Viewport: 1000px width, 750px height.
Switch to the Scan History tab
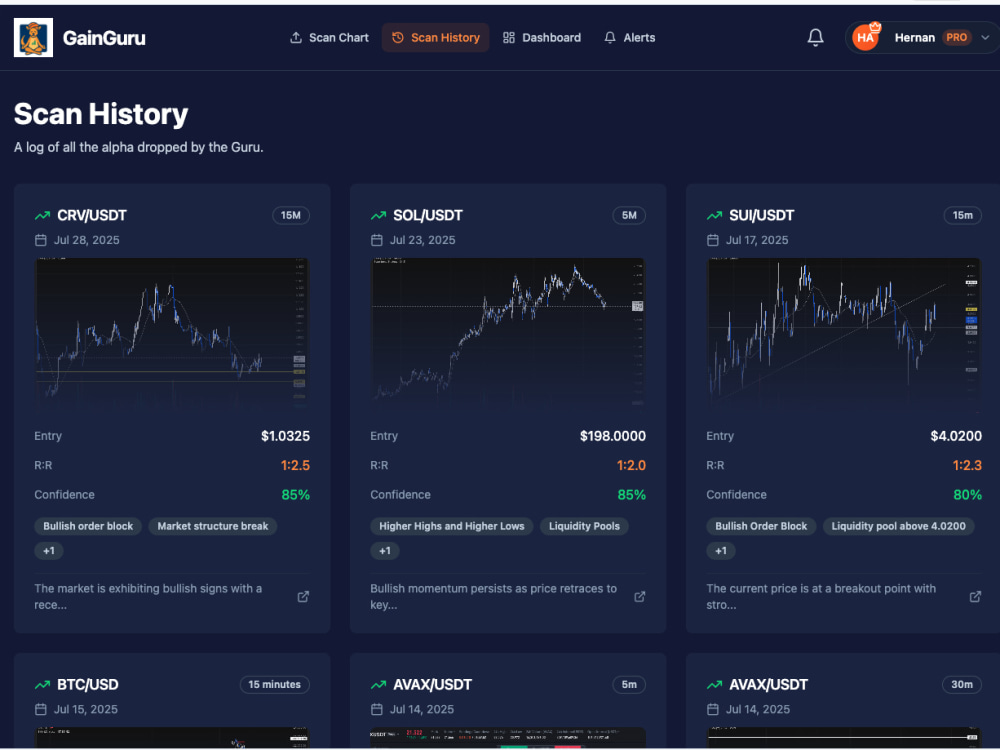tap(436, 38)
